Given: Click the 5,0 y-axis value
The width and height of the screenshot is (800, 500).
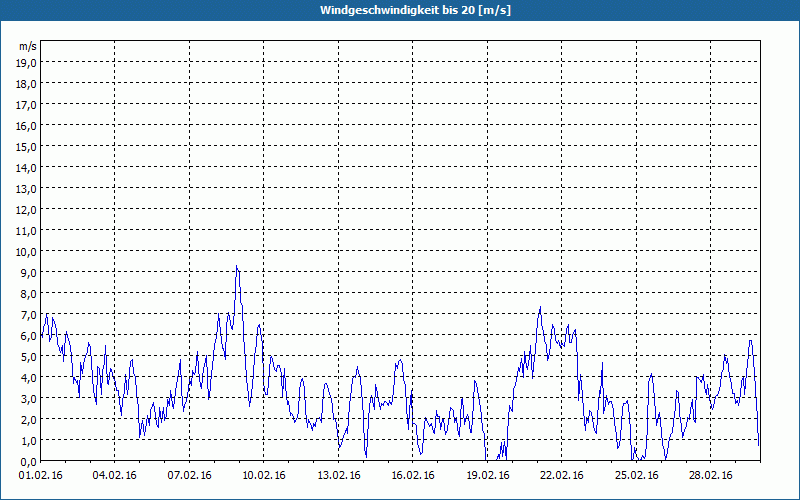Looking at the screenshot, I should [x=27, y=356].
